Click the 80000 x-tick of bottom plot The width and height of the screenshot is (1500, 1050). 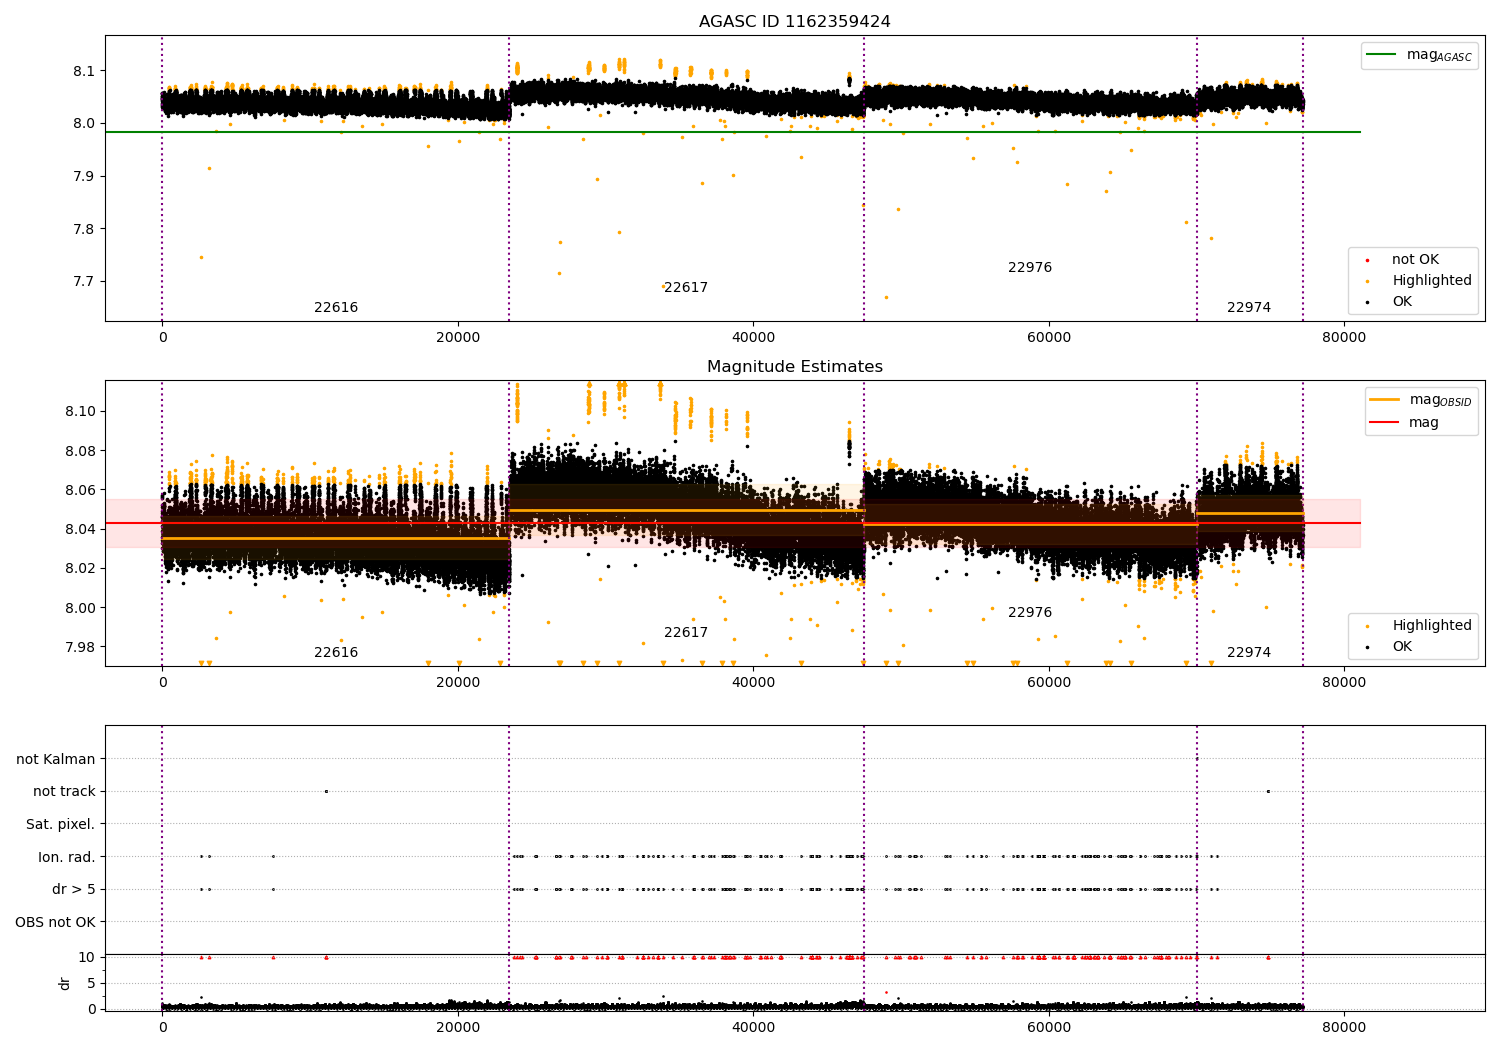pos(1344,1027)
